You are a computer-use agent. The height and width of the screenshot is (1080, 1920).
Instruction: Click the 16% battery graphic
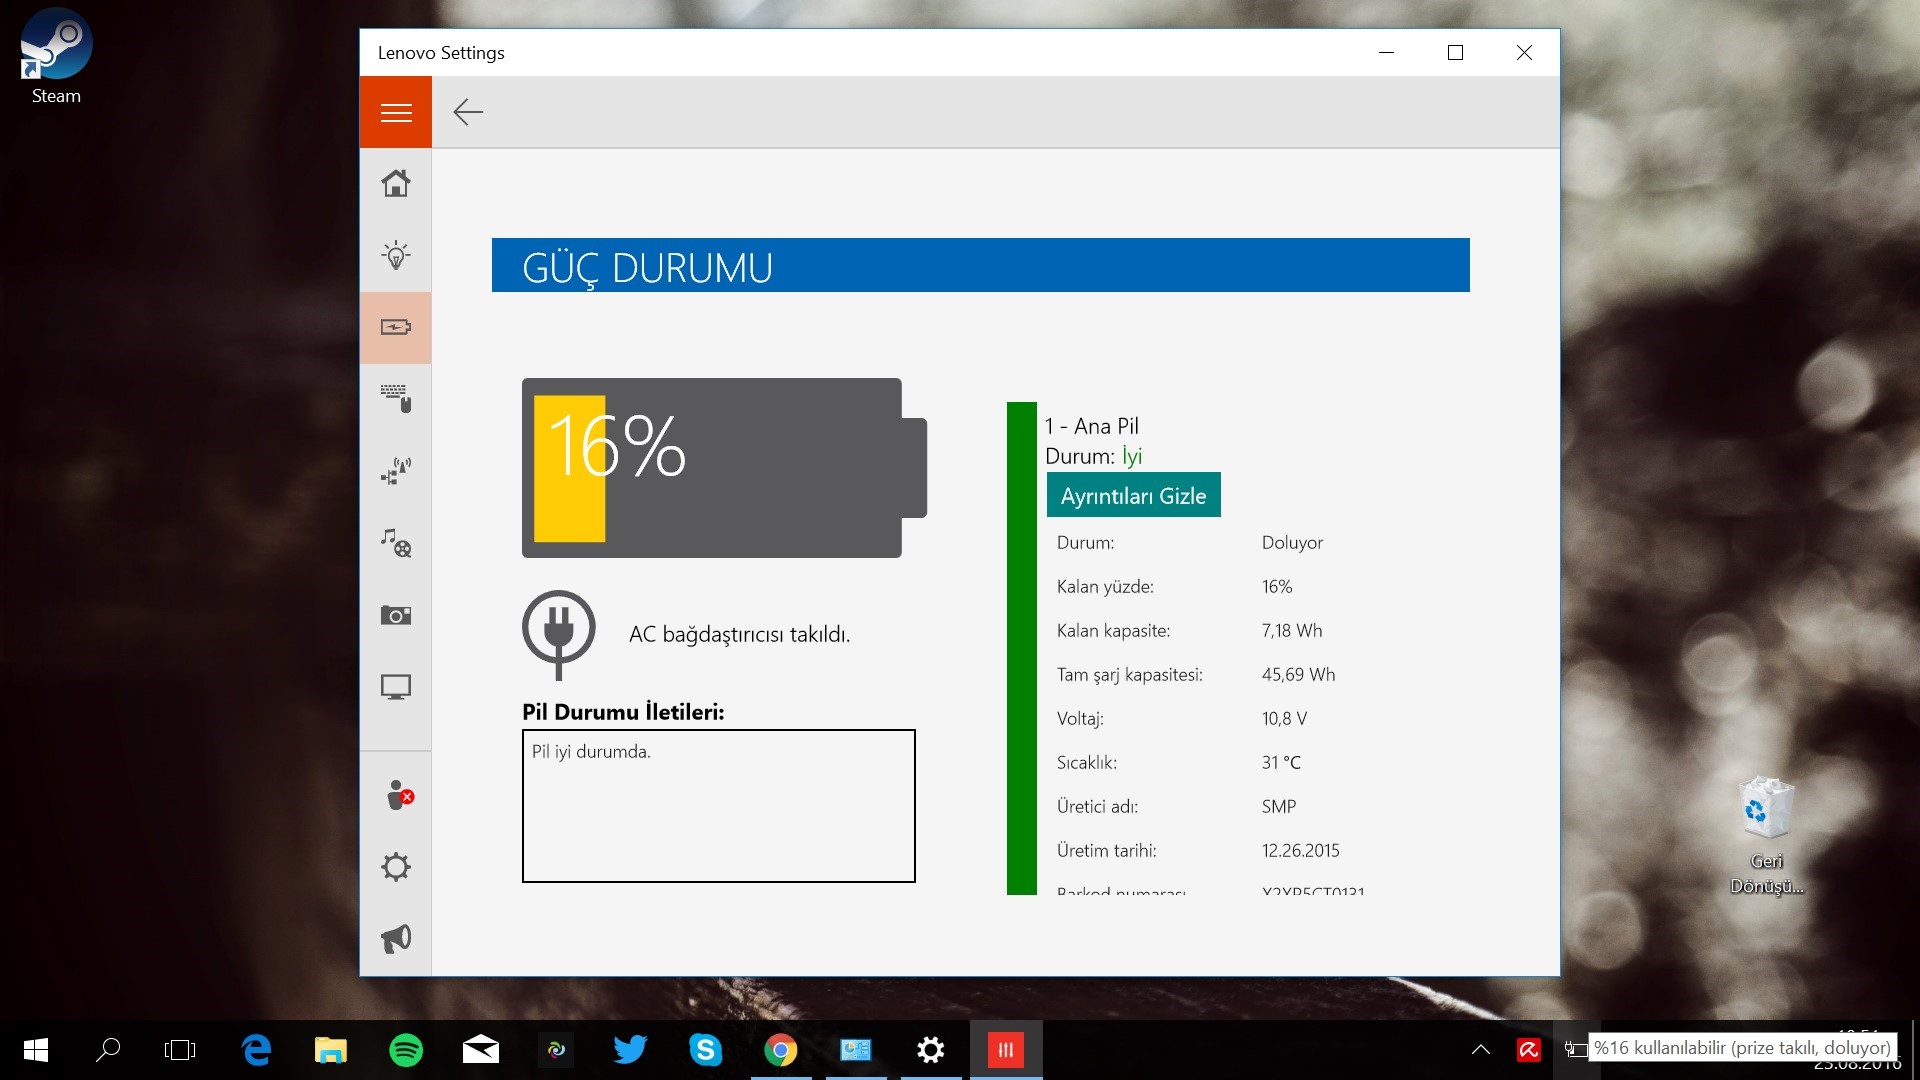724,468
